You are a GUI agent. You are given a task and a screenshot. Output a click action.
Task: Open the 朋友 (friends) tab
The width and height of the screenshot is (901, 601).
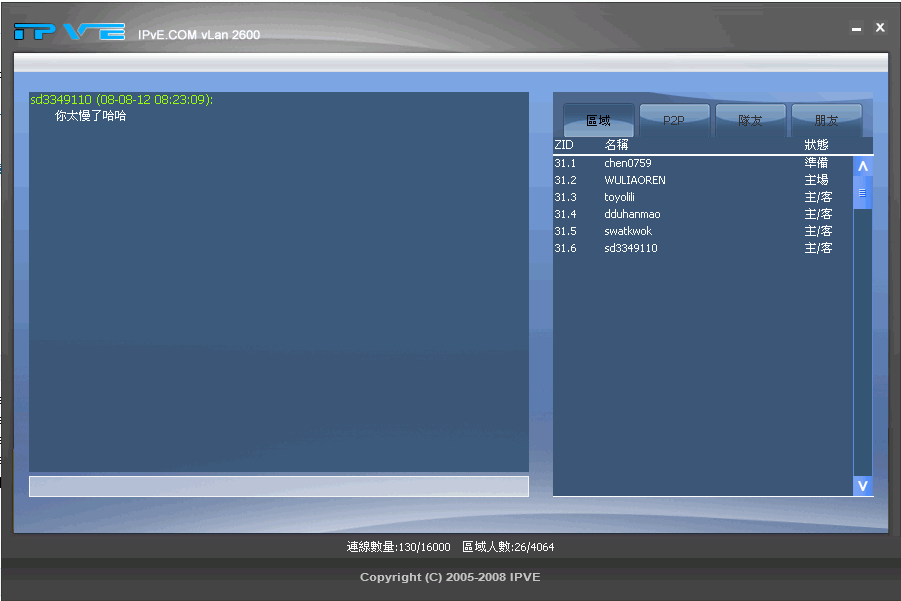[x=827, y=119]
